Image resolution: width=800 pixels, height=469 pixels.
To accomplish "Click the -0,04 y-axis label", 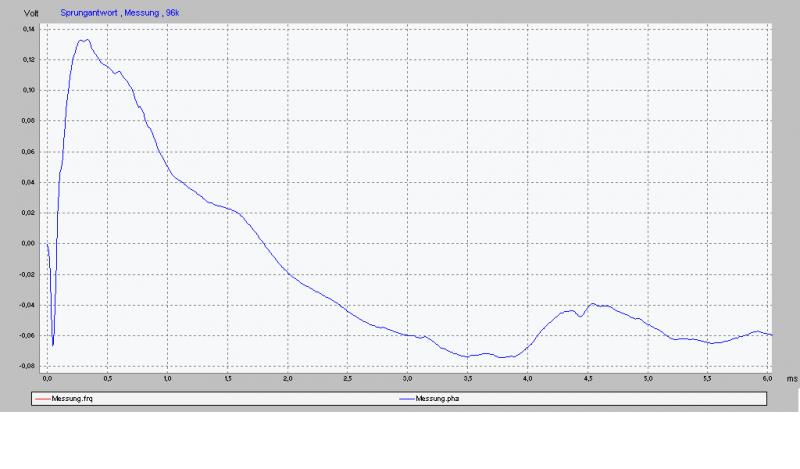I will pos(28,305).
